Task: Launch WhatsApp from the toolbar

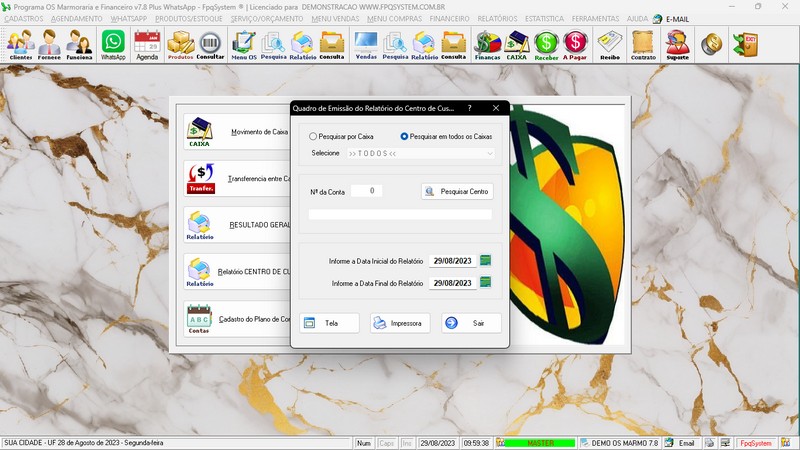Action: (x=113, y=44)
